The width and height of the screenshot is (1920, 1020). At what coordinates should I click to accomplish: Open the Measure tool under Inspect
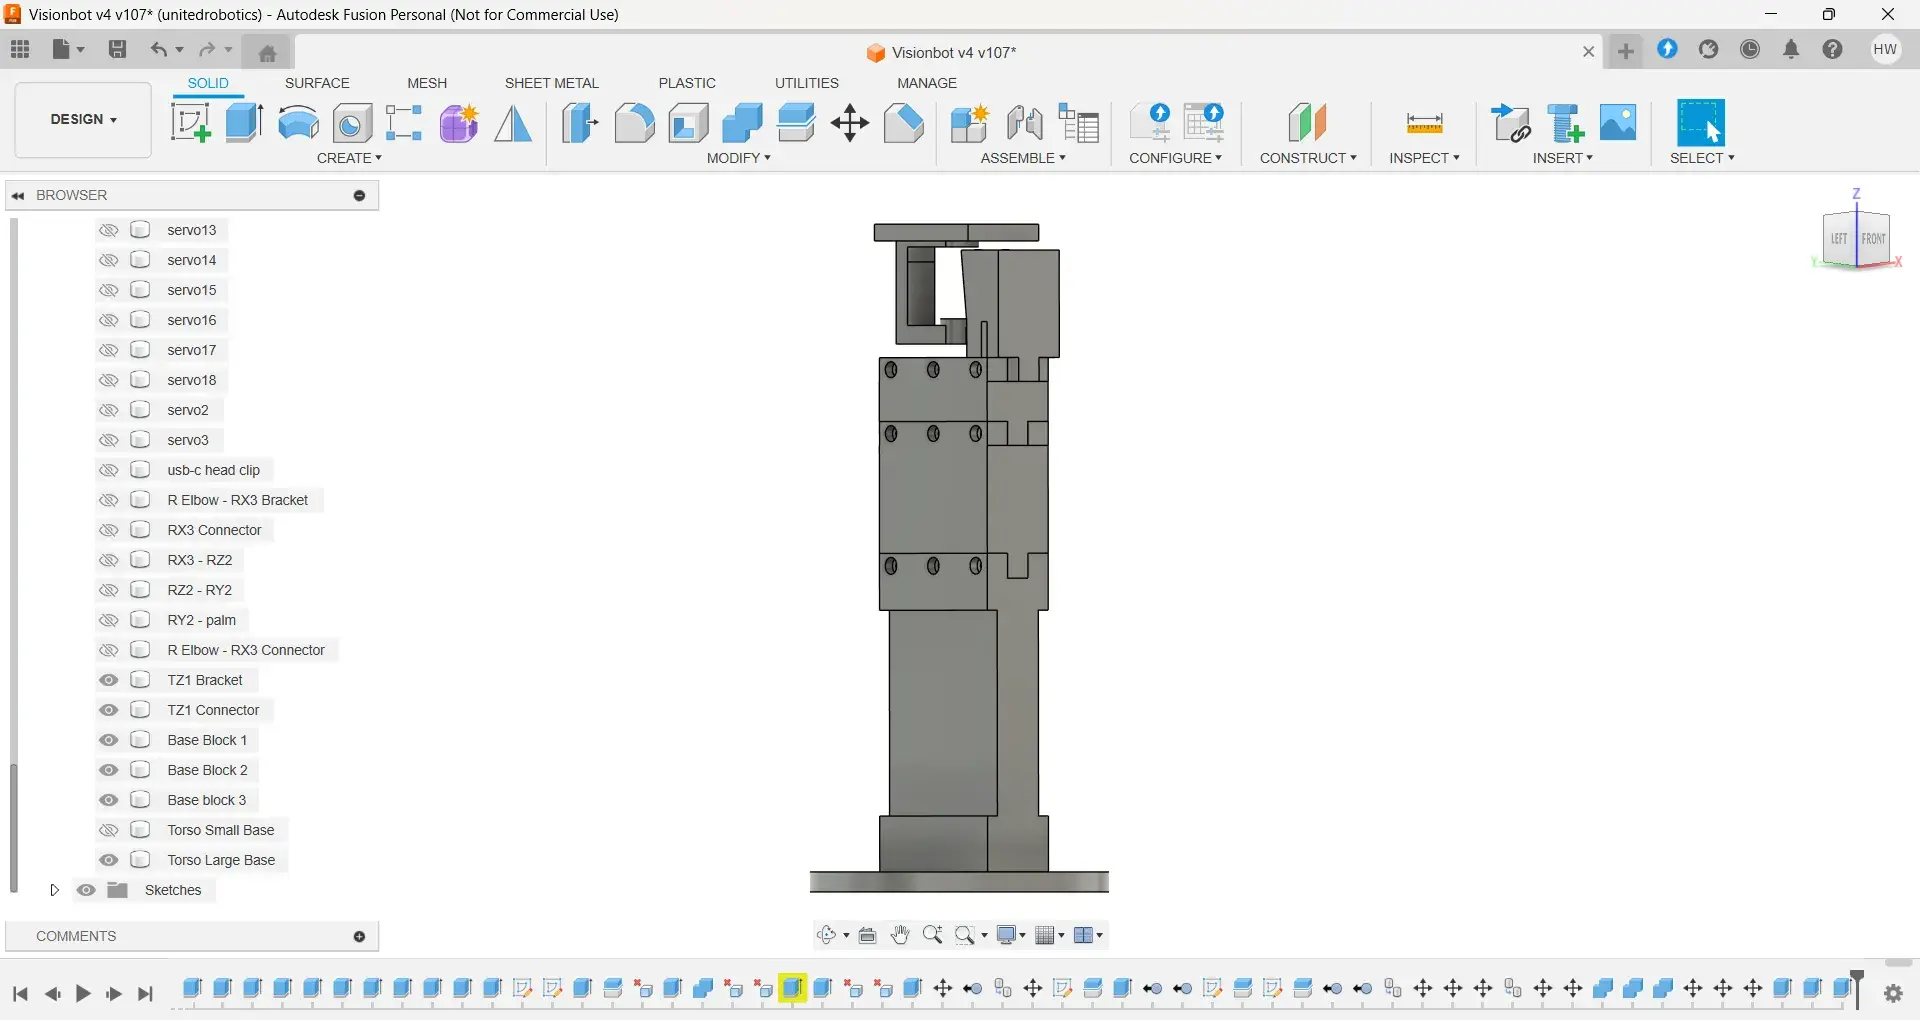coord(1424,124)
